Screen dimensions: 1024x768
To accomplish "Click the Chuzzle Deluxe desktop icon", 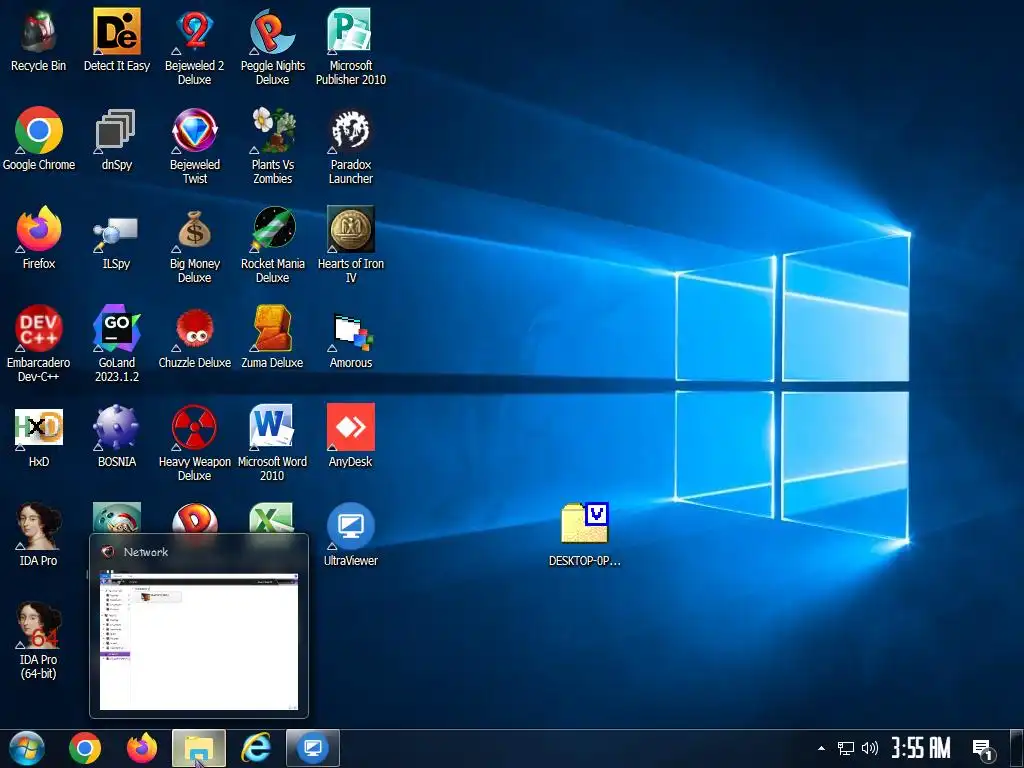I will (x=195, y=338).
